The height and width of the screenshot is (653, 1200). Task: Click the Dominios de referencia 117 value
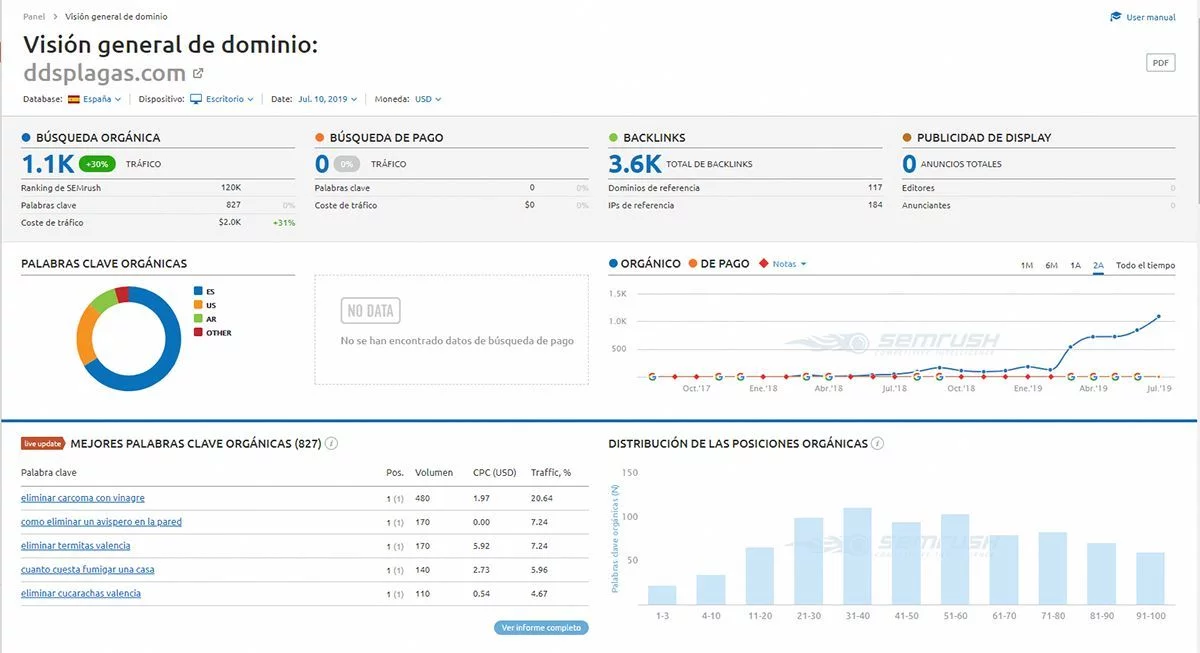(875, 188)
